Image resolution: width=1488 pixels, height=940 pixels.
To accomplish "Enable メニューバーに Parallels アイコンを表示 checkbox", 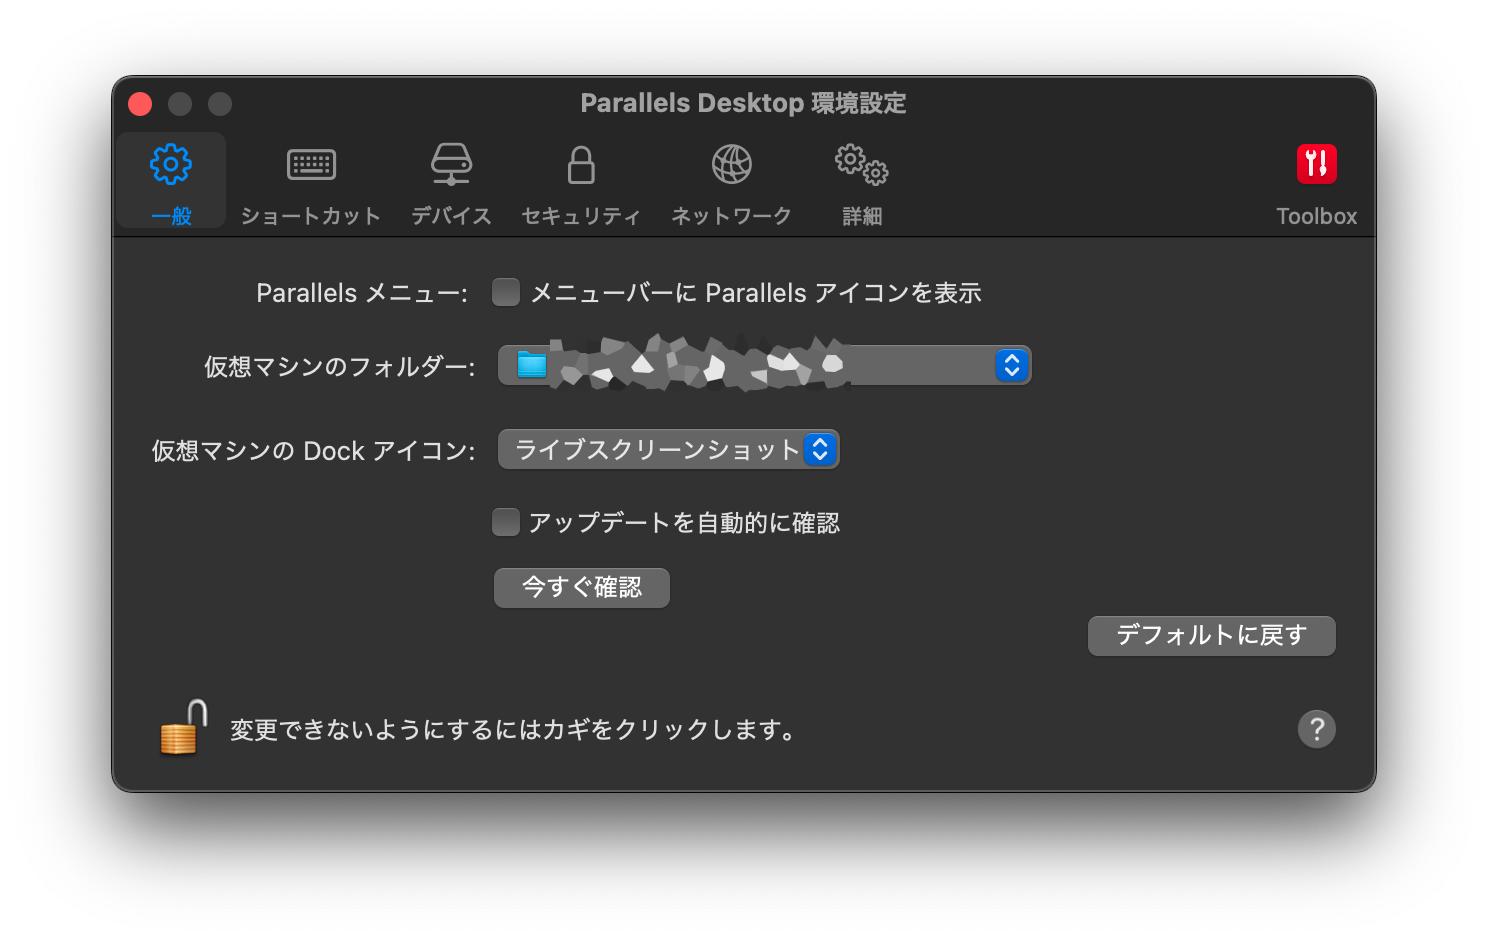I will 506,292.
